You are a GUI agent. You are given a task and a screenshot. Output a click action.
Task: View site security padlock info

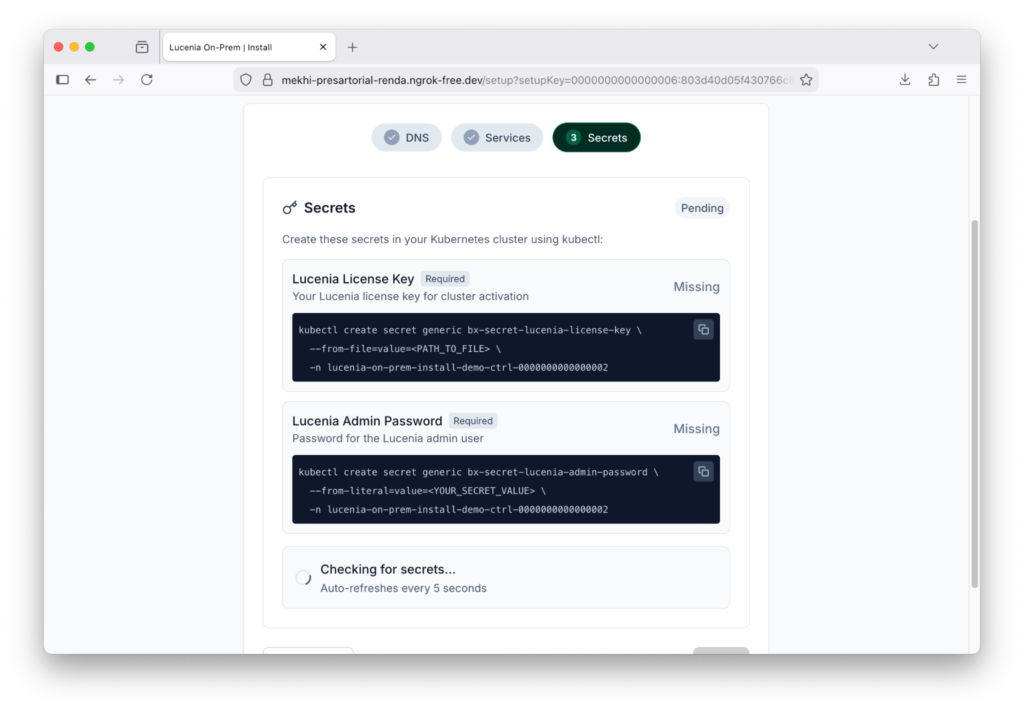(x=267, y=80)
